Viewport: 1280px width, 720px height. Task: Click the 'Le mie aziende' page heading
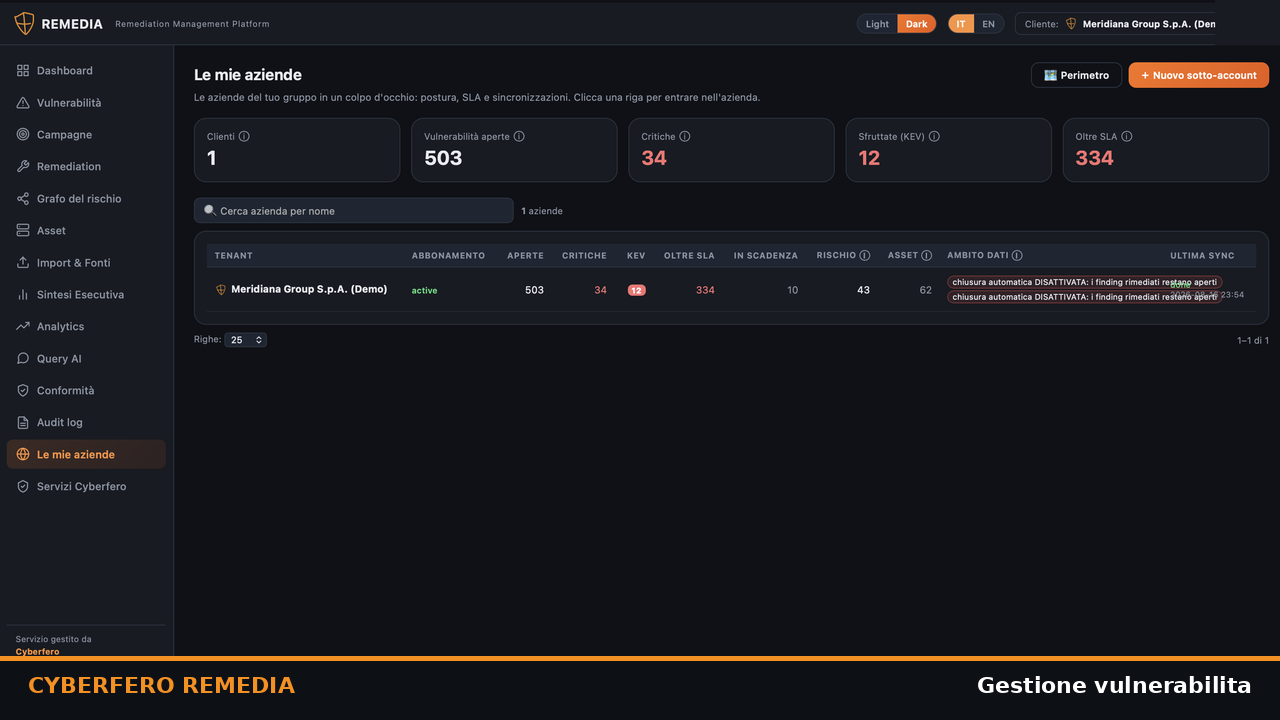248,75
